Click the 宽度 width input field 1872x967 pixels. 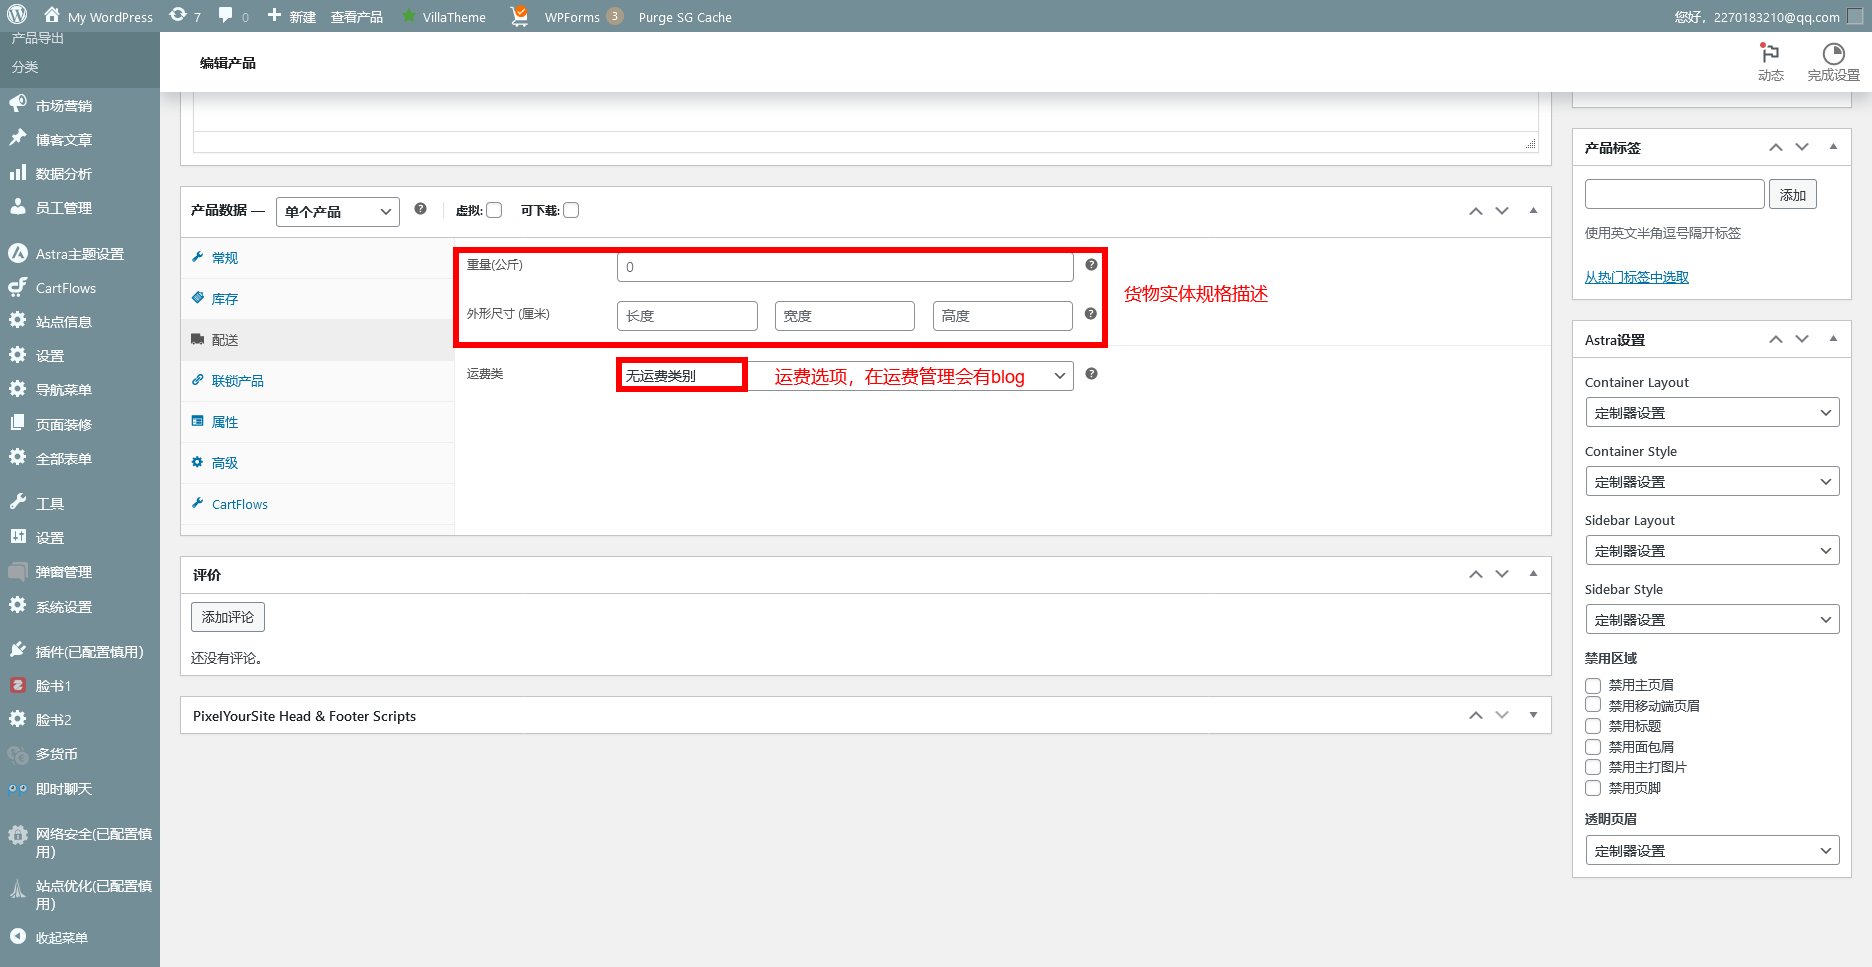click(x=845, y=316)
